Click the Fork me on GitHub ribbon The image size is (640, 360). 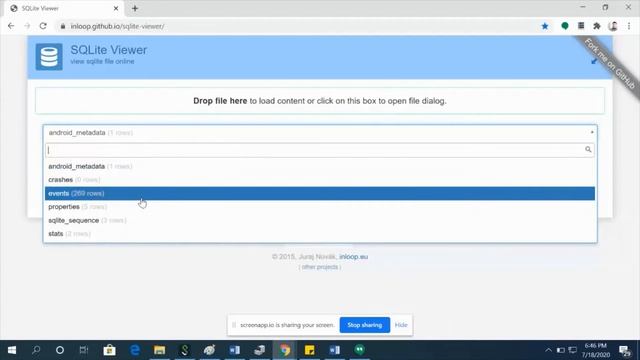pos(609,63)
